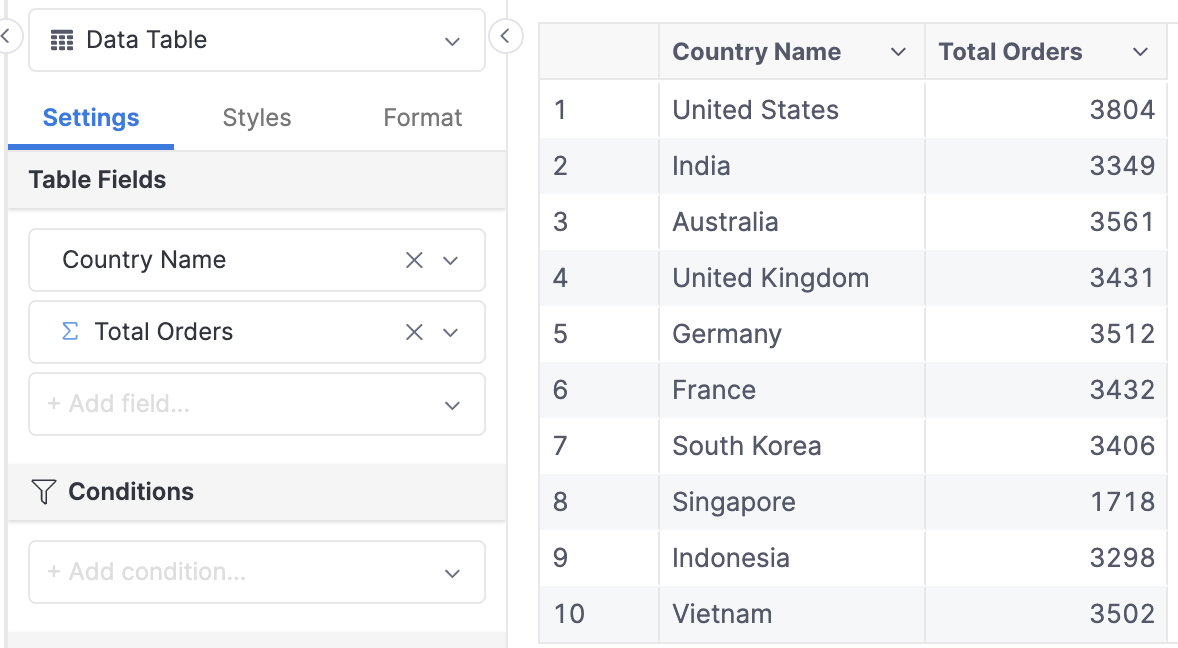This screenshot has height=648, width=1178.
Task: Click row number 3 in the table
Action: pos(560,222)
